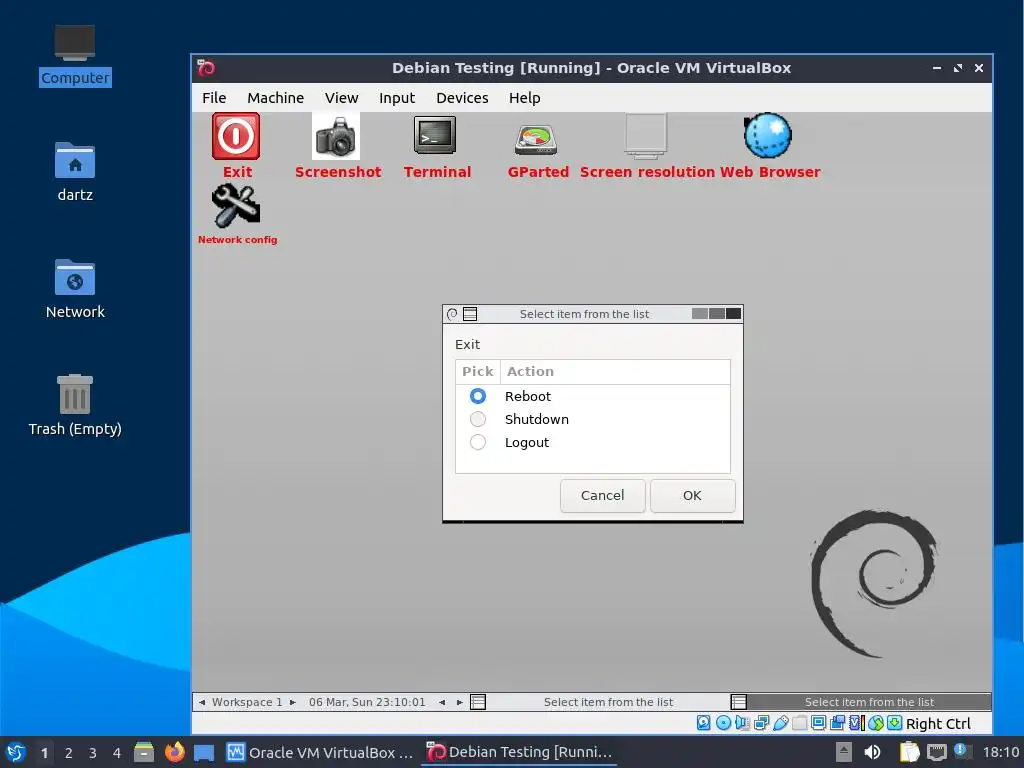Click the Action column header
This screenshot has width=1024, height=768.
615,372
